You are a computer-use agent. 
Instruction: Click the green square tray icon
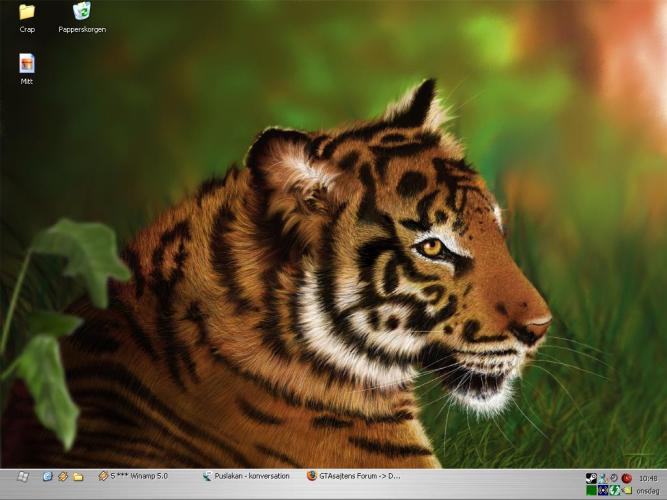[x=591, y=490]
